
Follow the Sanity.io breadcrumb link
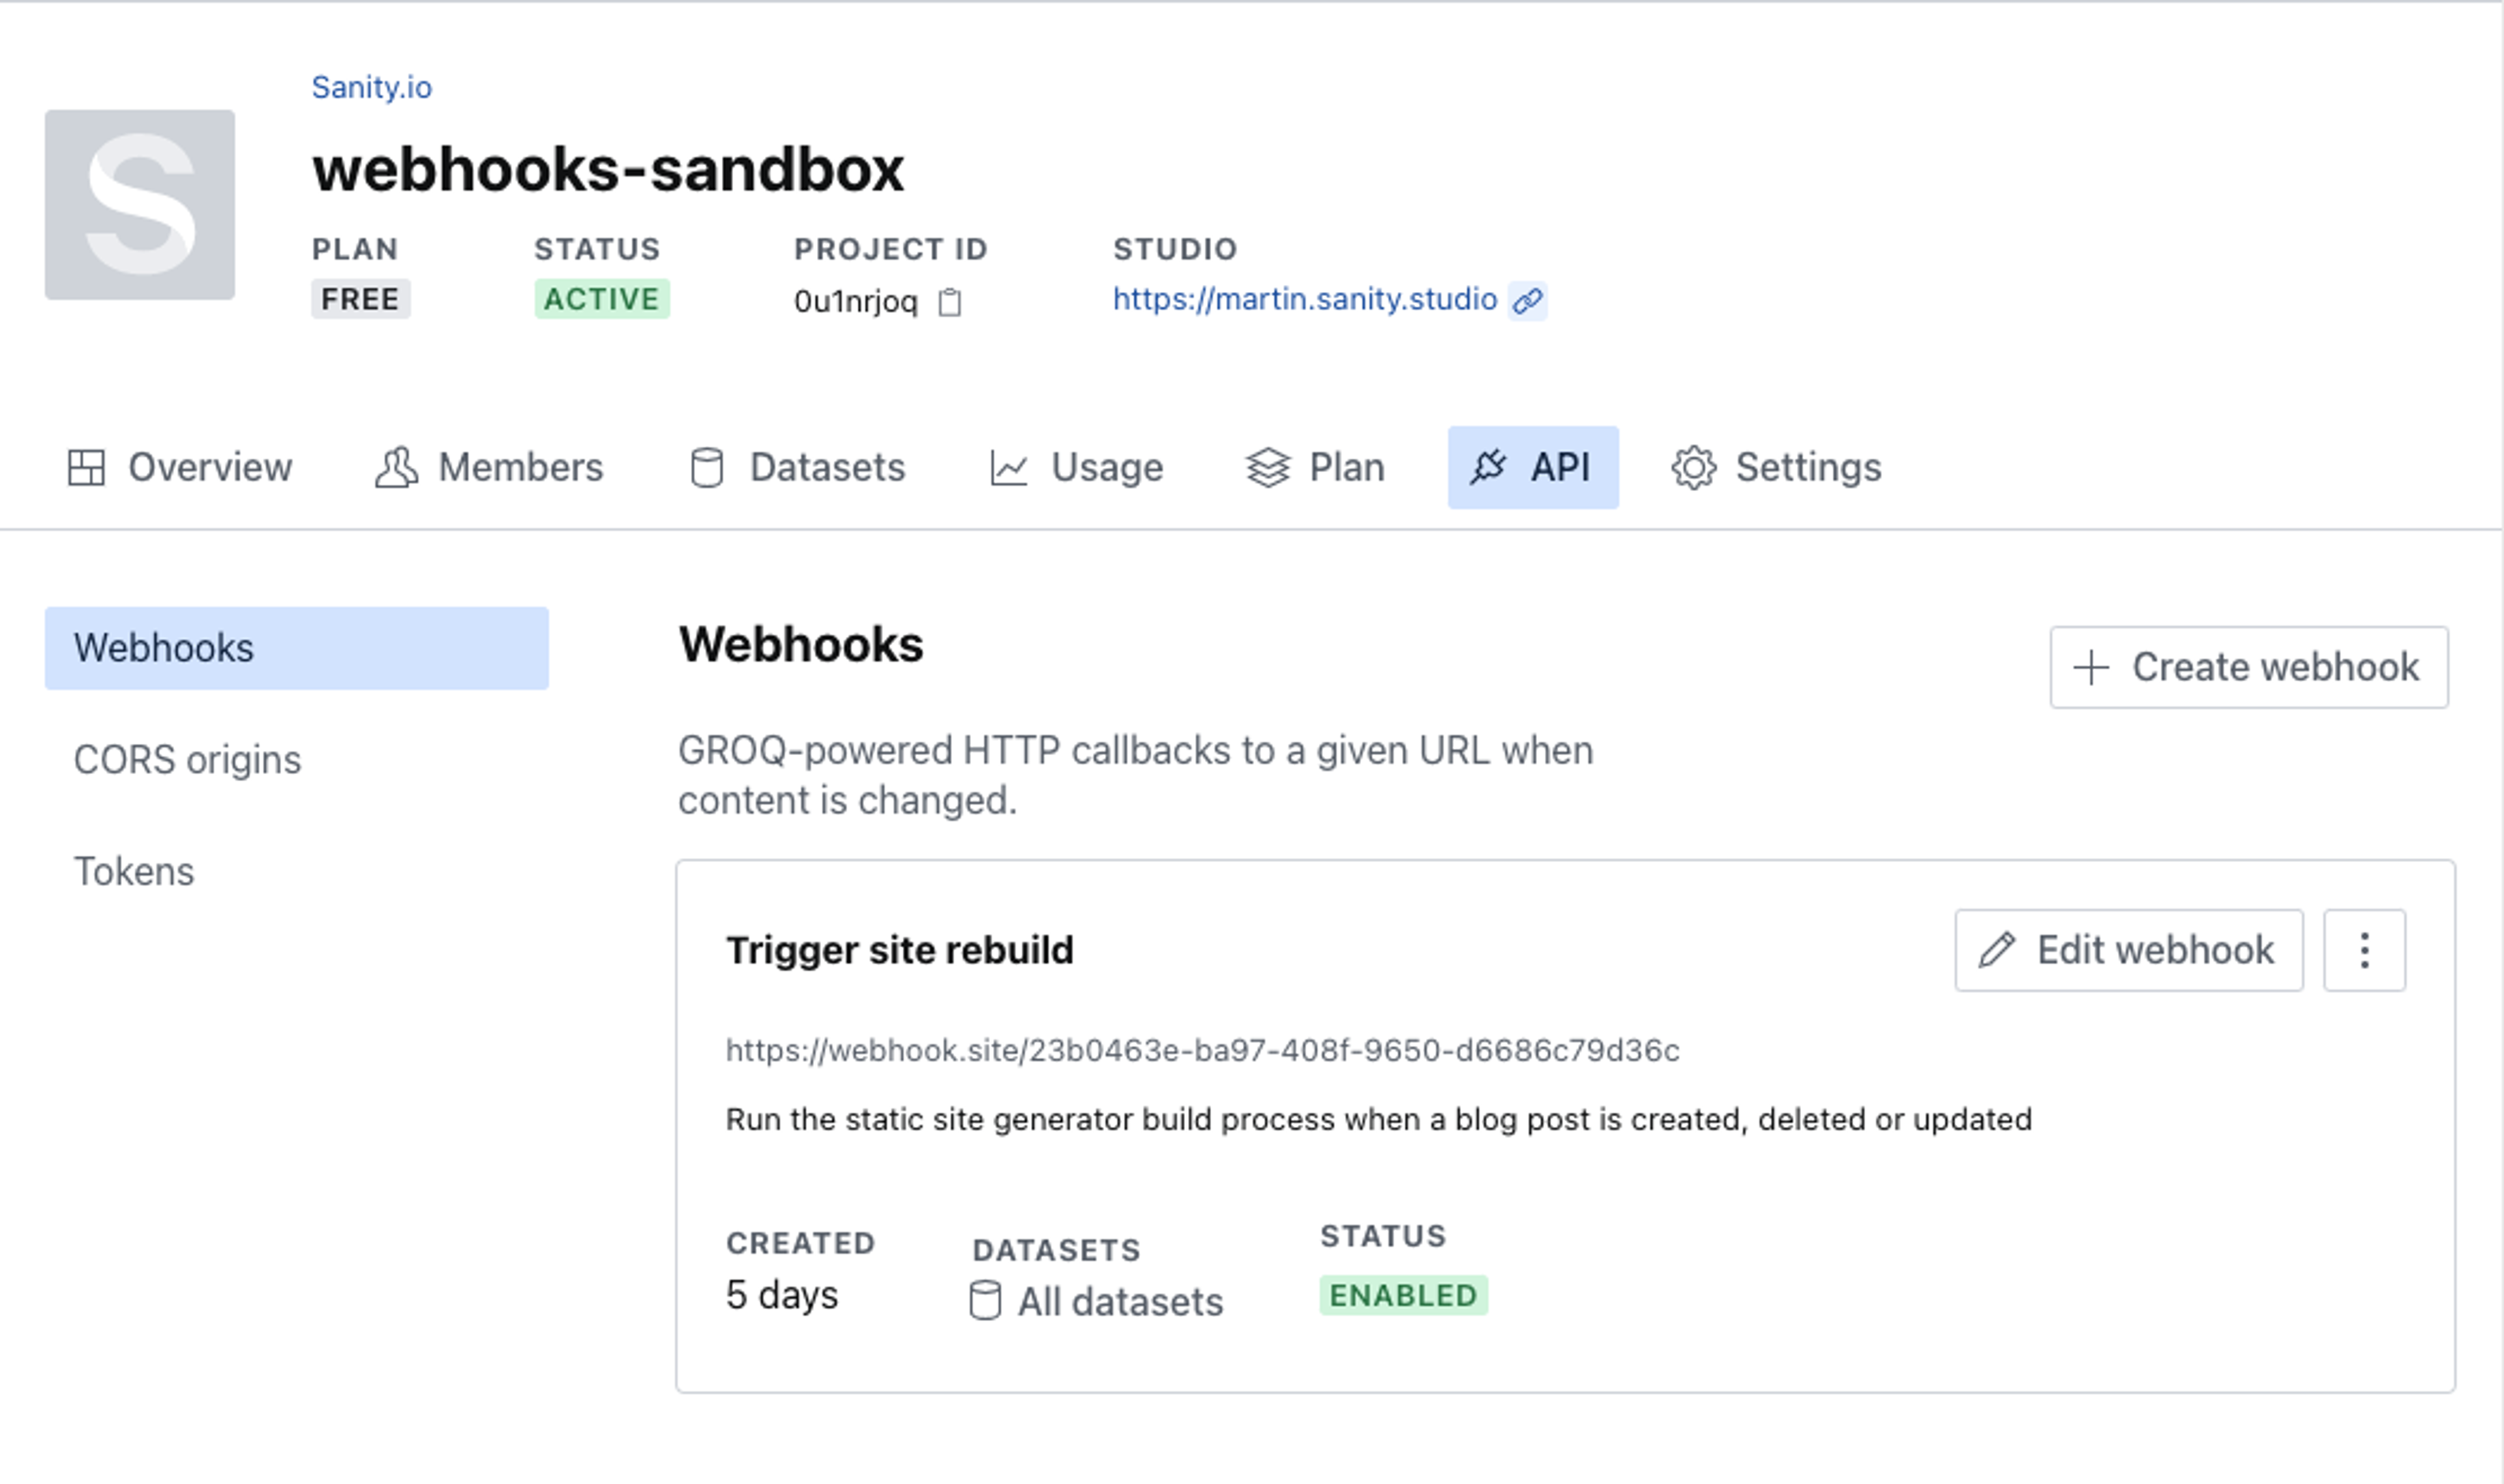(x=372, y=88)
